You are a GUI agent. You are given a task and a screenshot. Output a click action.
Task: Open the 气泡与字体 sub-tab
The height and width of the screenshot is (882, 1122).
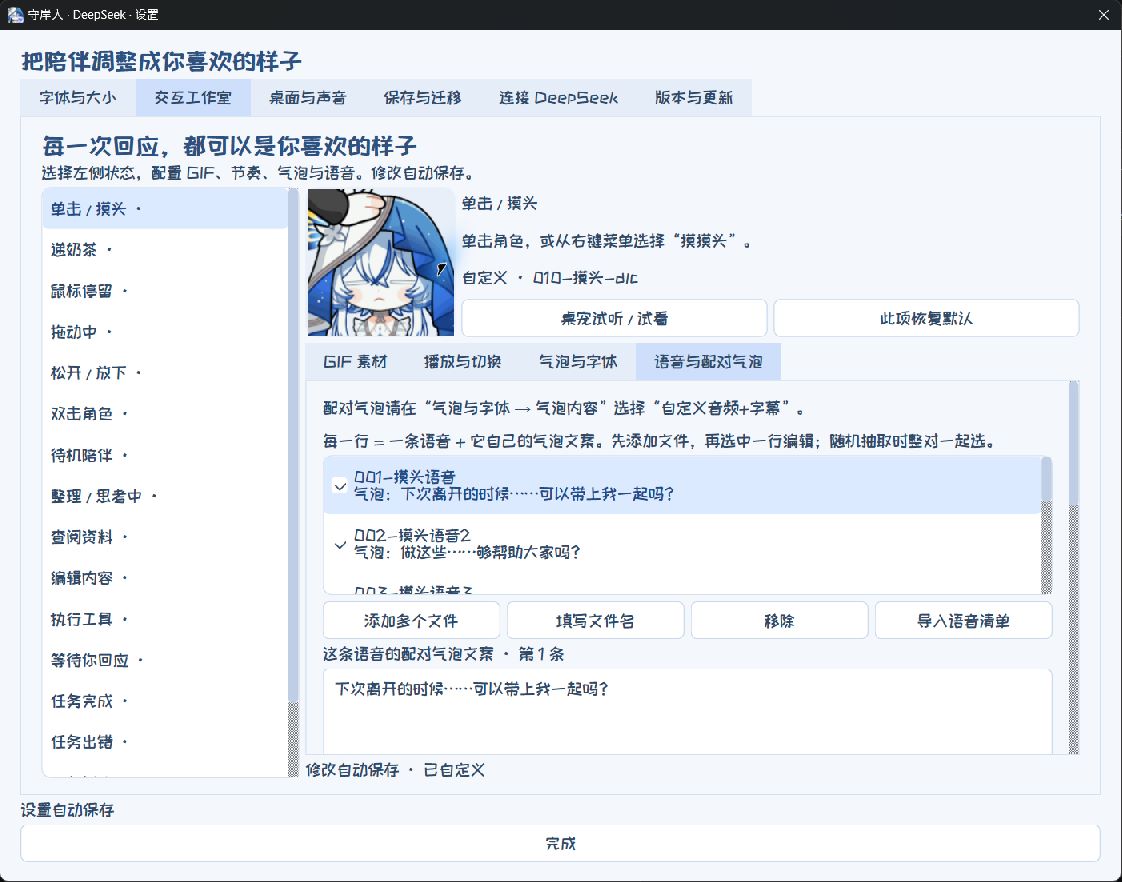tap(577, 362)
